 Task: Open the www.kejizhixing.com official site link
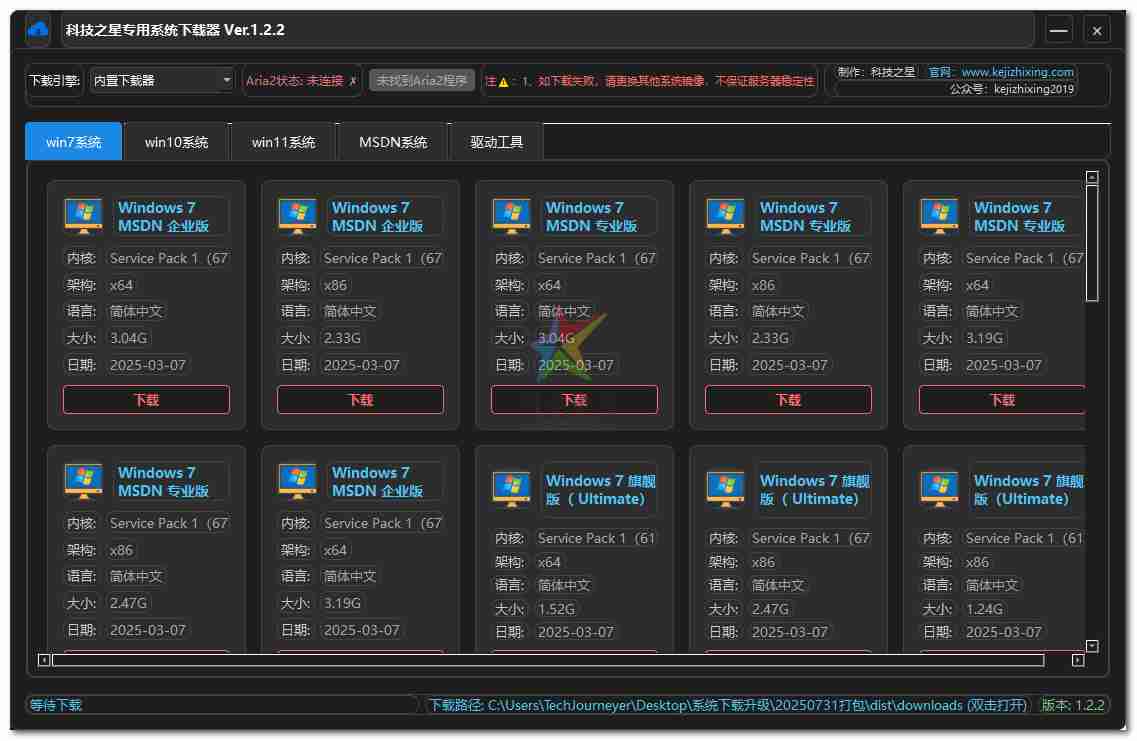[1017, 72]
